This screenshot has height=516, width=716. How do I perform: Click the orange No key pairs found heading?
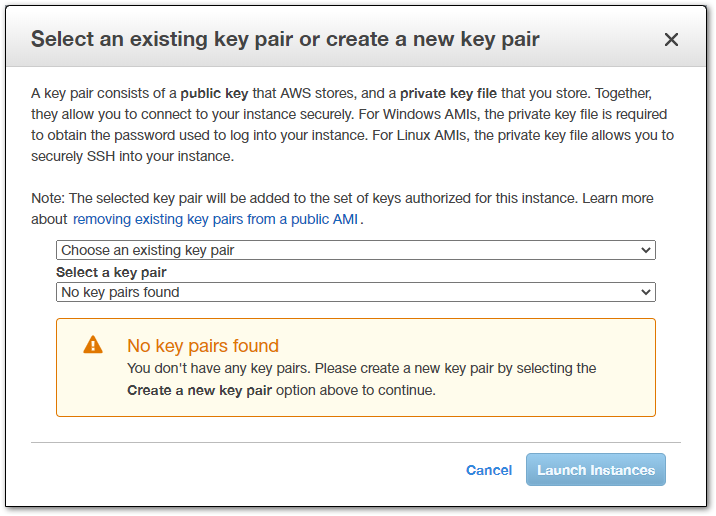(203, 346)
